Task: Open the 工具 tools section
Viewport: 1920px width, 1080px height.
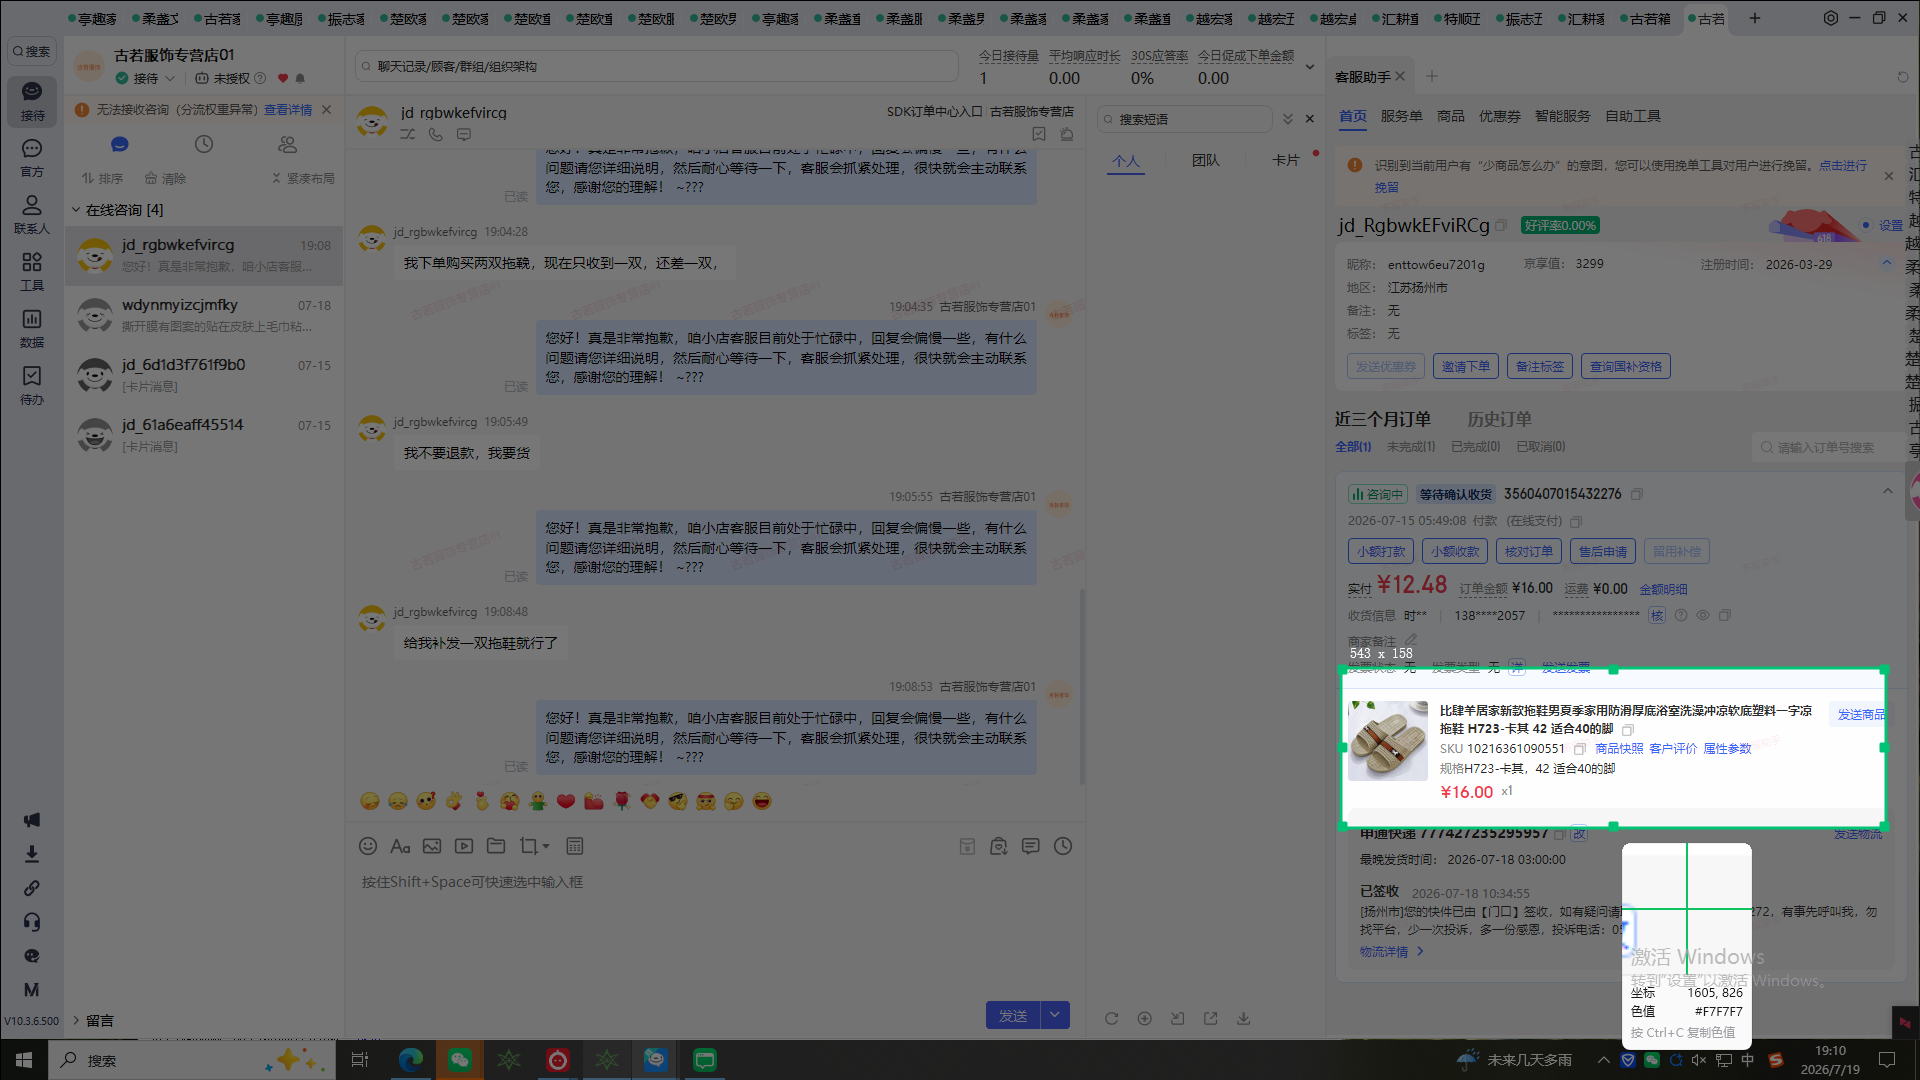Action: pyautogui.click(x=32, y=271)
